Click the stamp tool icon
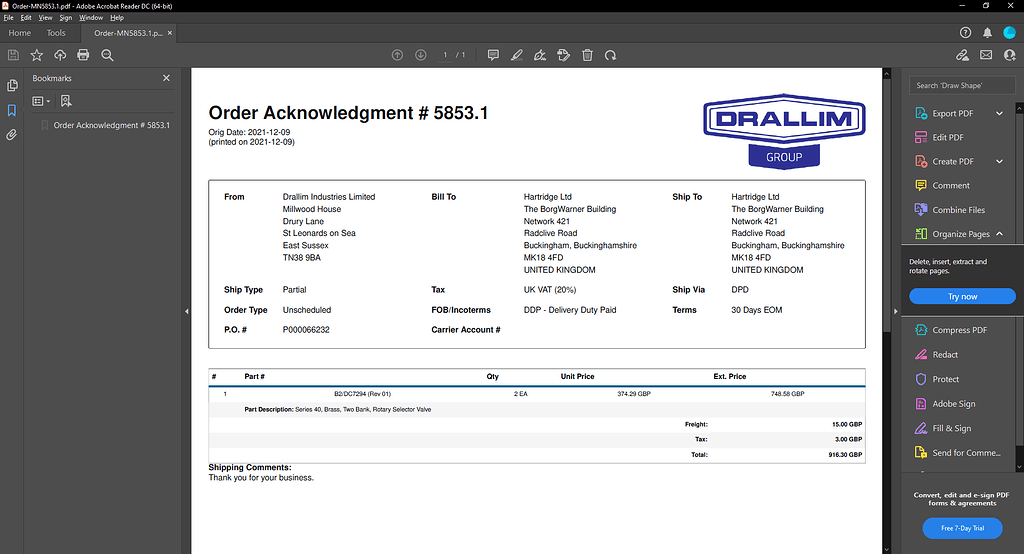Screen dimensions: 1024x554 564,56
